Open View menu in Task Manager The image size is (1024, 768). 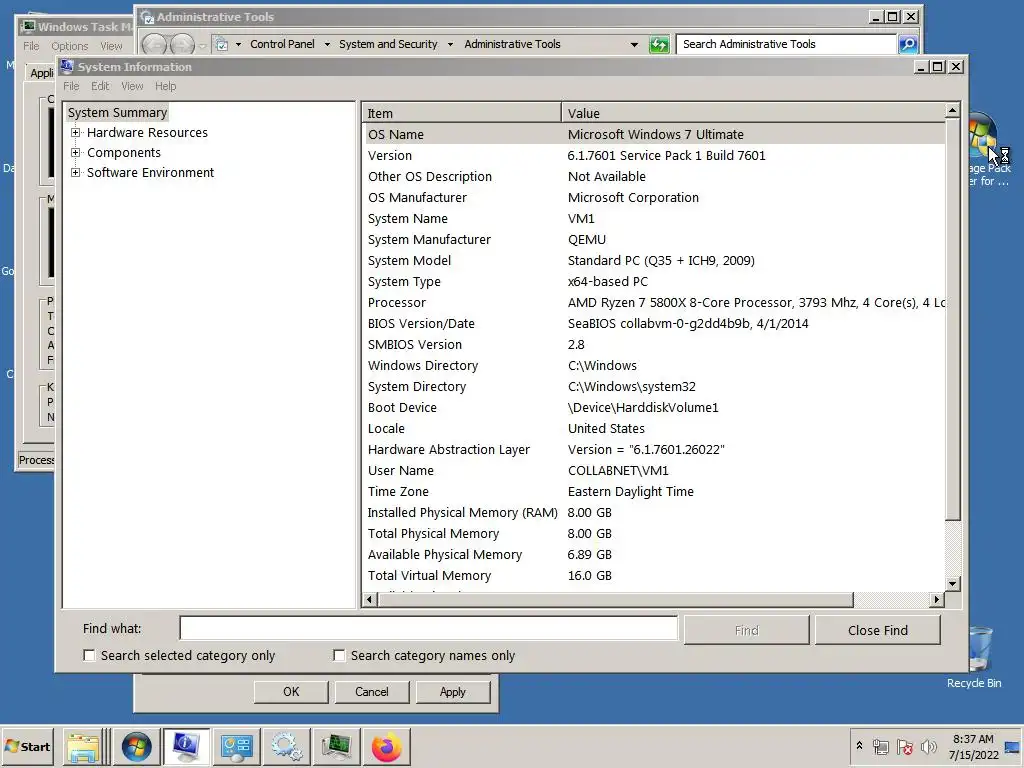click(111, 46)
